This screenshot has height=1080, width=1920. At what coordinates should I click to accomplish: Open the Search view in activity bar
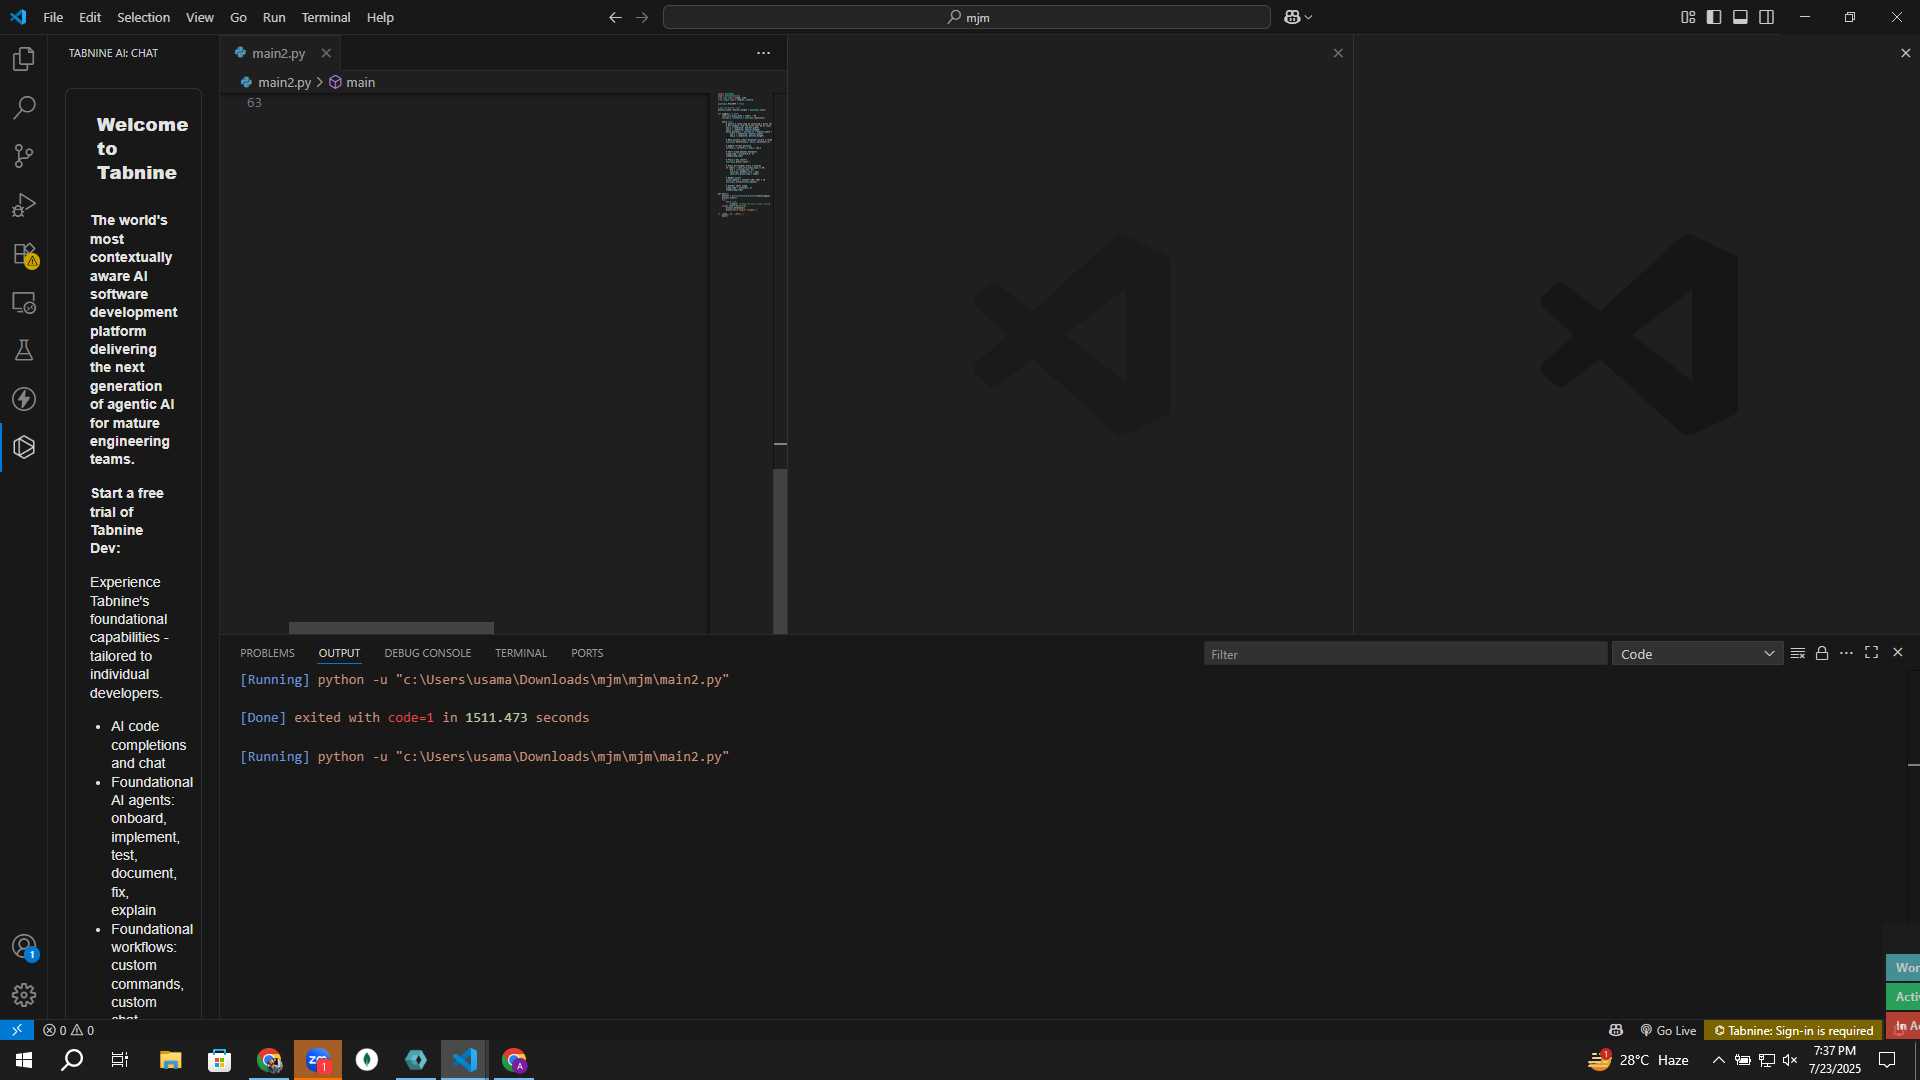[24, 107]
